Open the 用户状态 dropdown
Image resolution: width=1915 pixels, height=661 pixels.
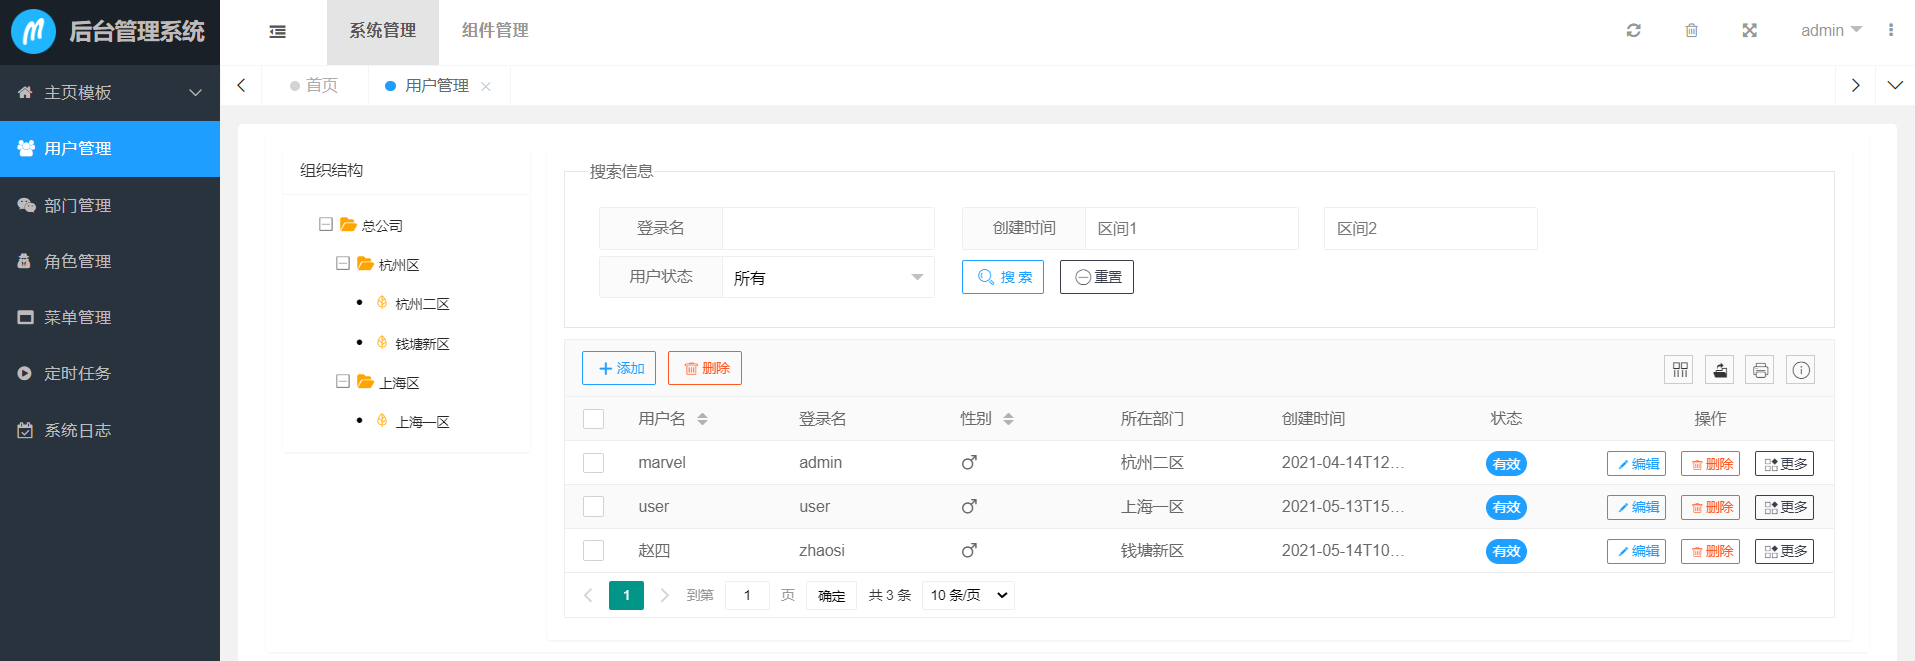pos(827,277)
